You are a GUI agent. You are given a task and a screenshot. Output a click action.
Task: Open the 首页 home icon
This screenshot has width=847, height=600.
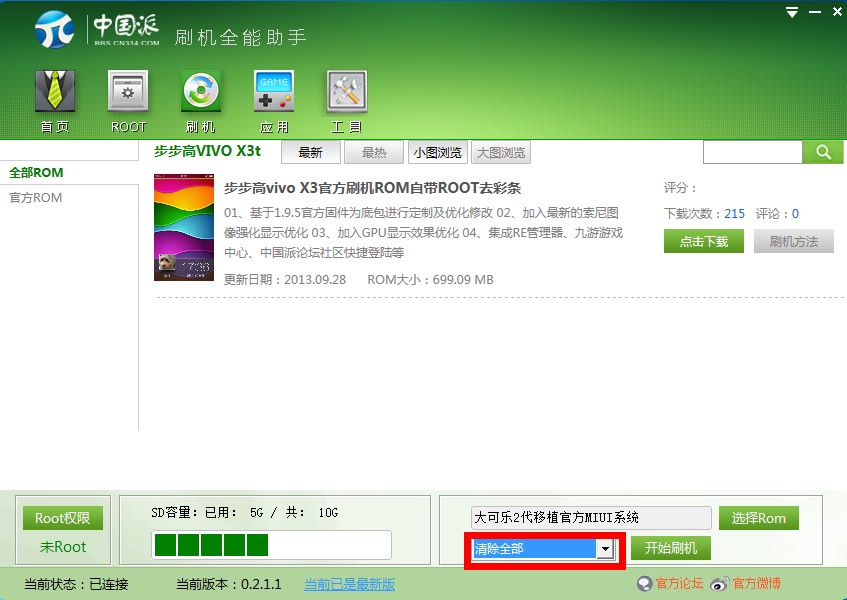pos(55,91)
